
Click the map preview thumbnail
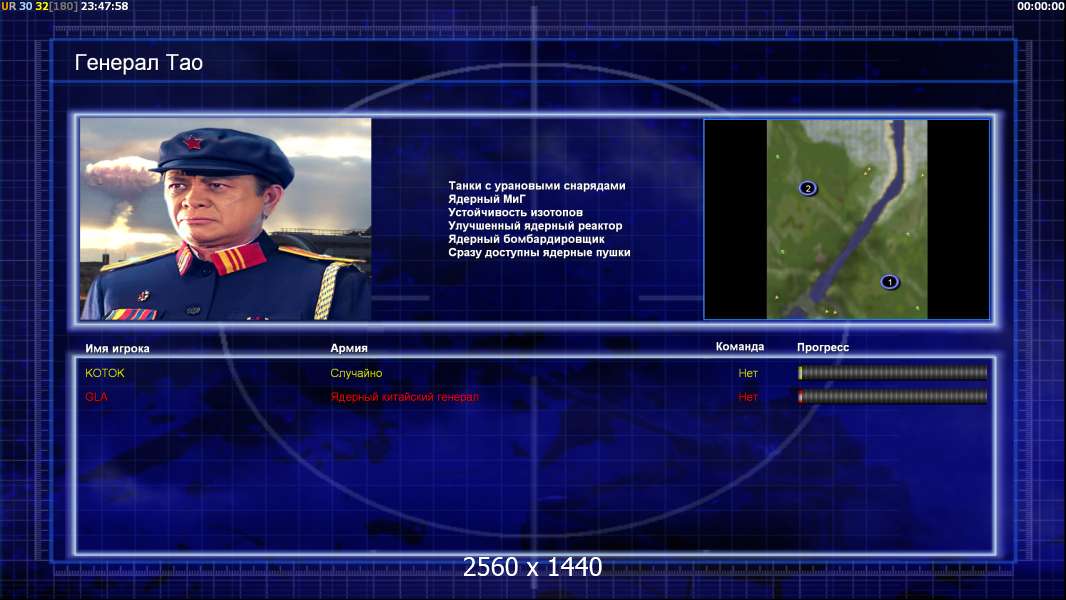[846, 219]
